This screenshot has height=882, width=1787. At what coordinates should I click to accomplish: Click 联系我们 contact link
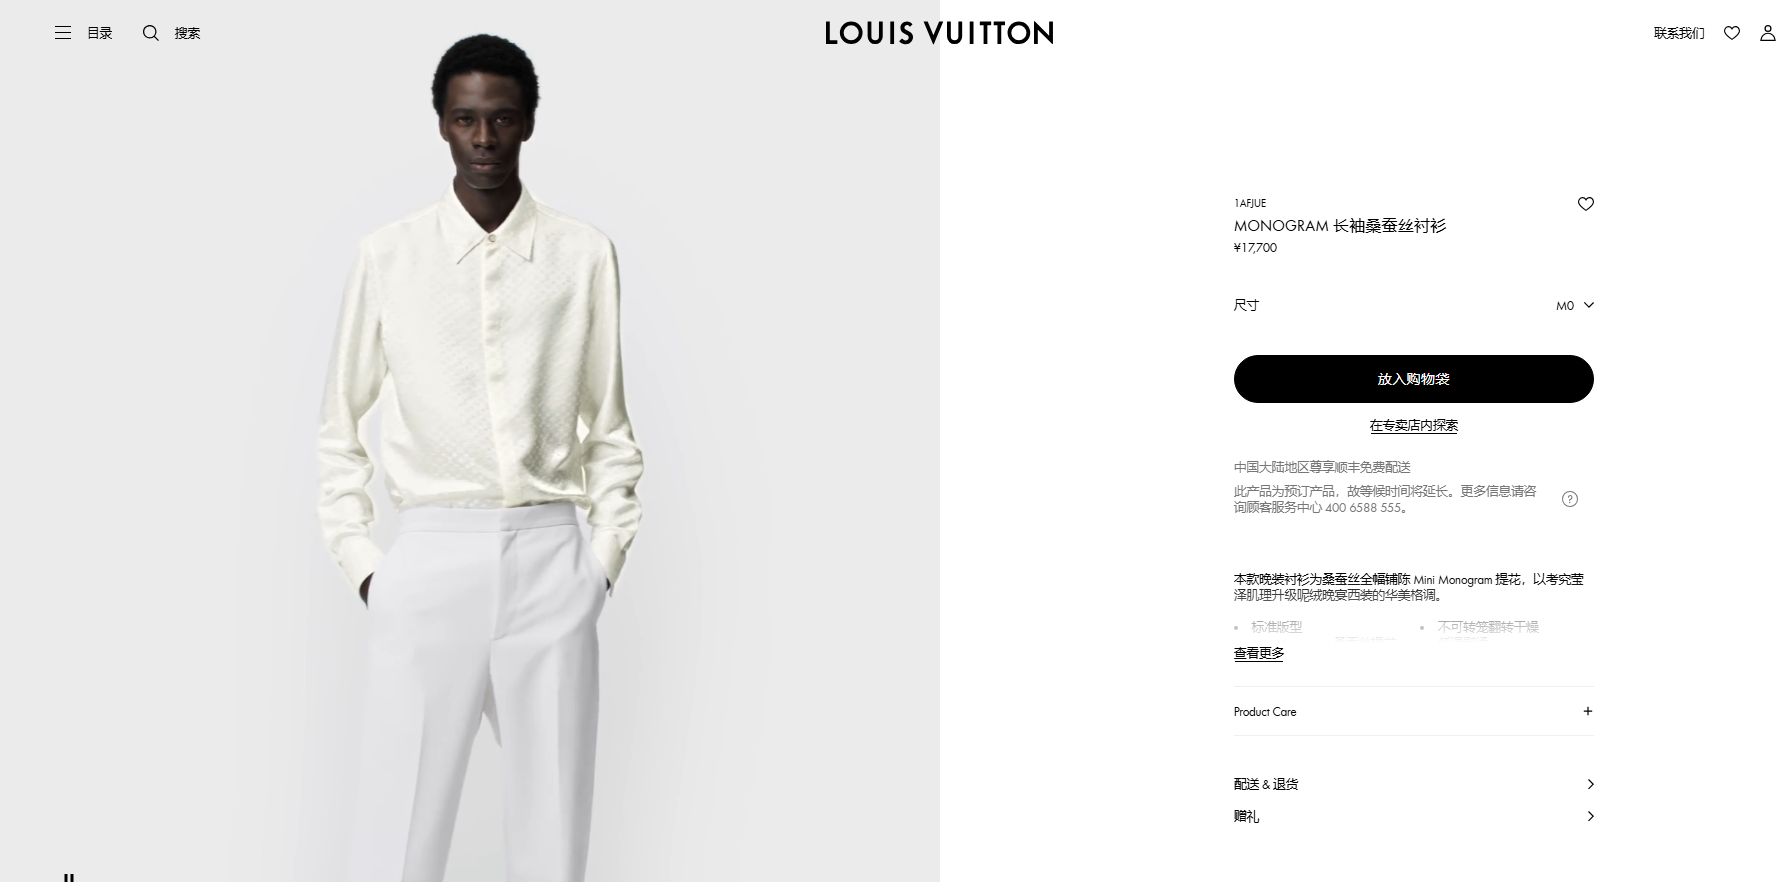tap(1679, 33)
